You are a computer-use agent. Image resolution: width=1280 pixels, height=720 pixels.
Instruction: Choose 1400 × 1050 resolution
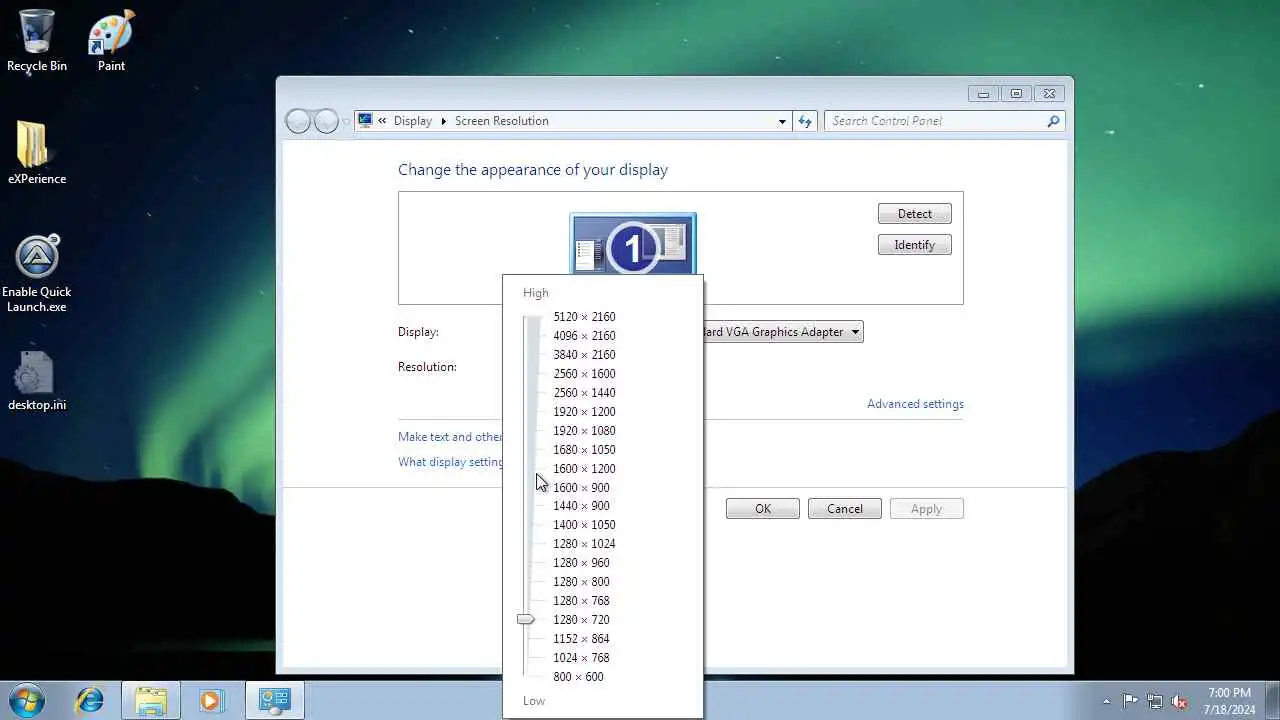[584, 525]
